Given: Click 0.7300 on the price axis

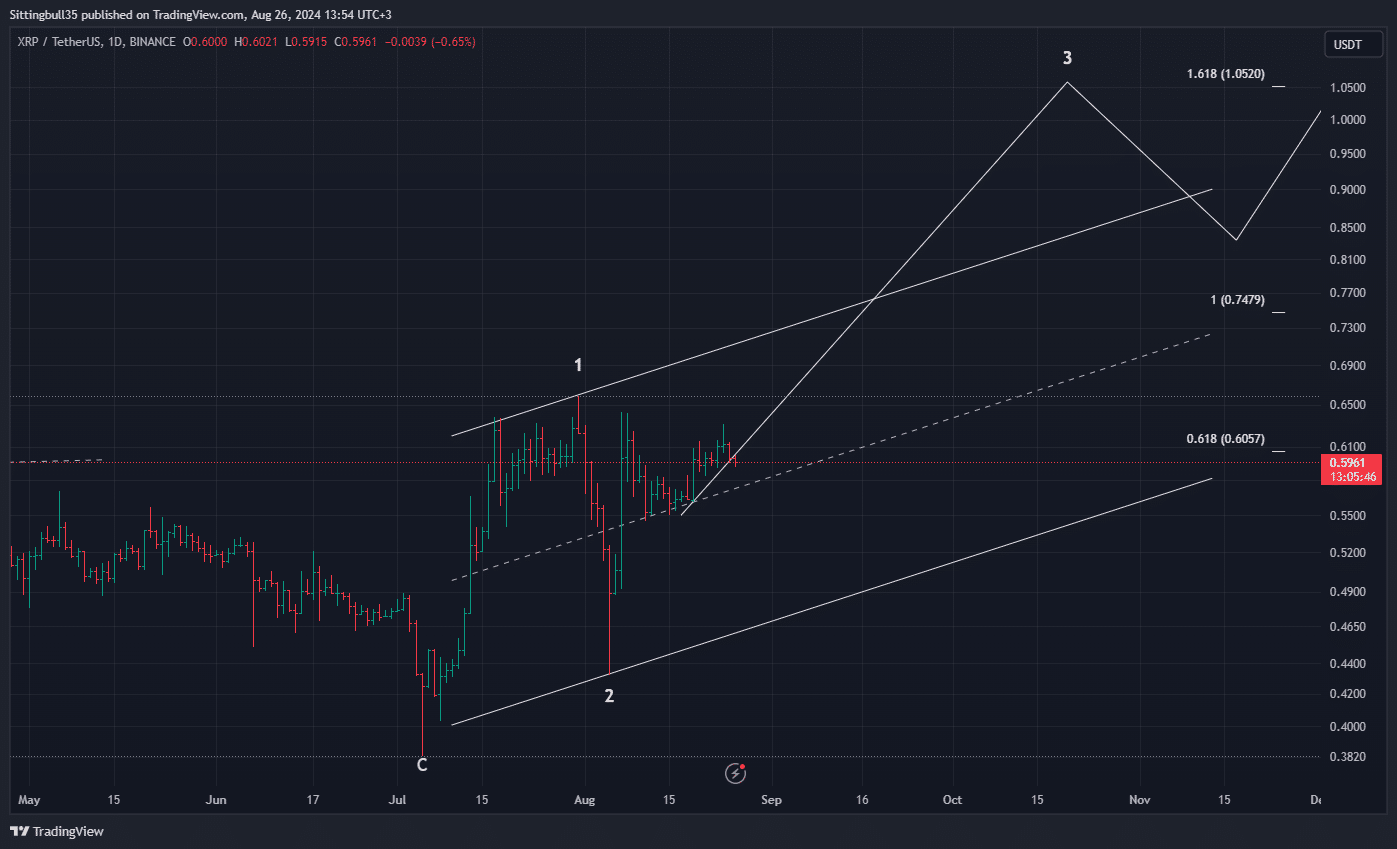Looking at the screenshot, I should pos(1348,328).
